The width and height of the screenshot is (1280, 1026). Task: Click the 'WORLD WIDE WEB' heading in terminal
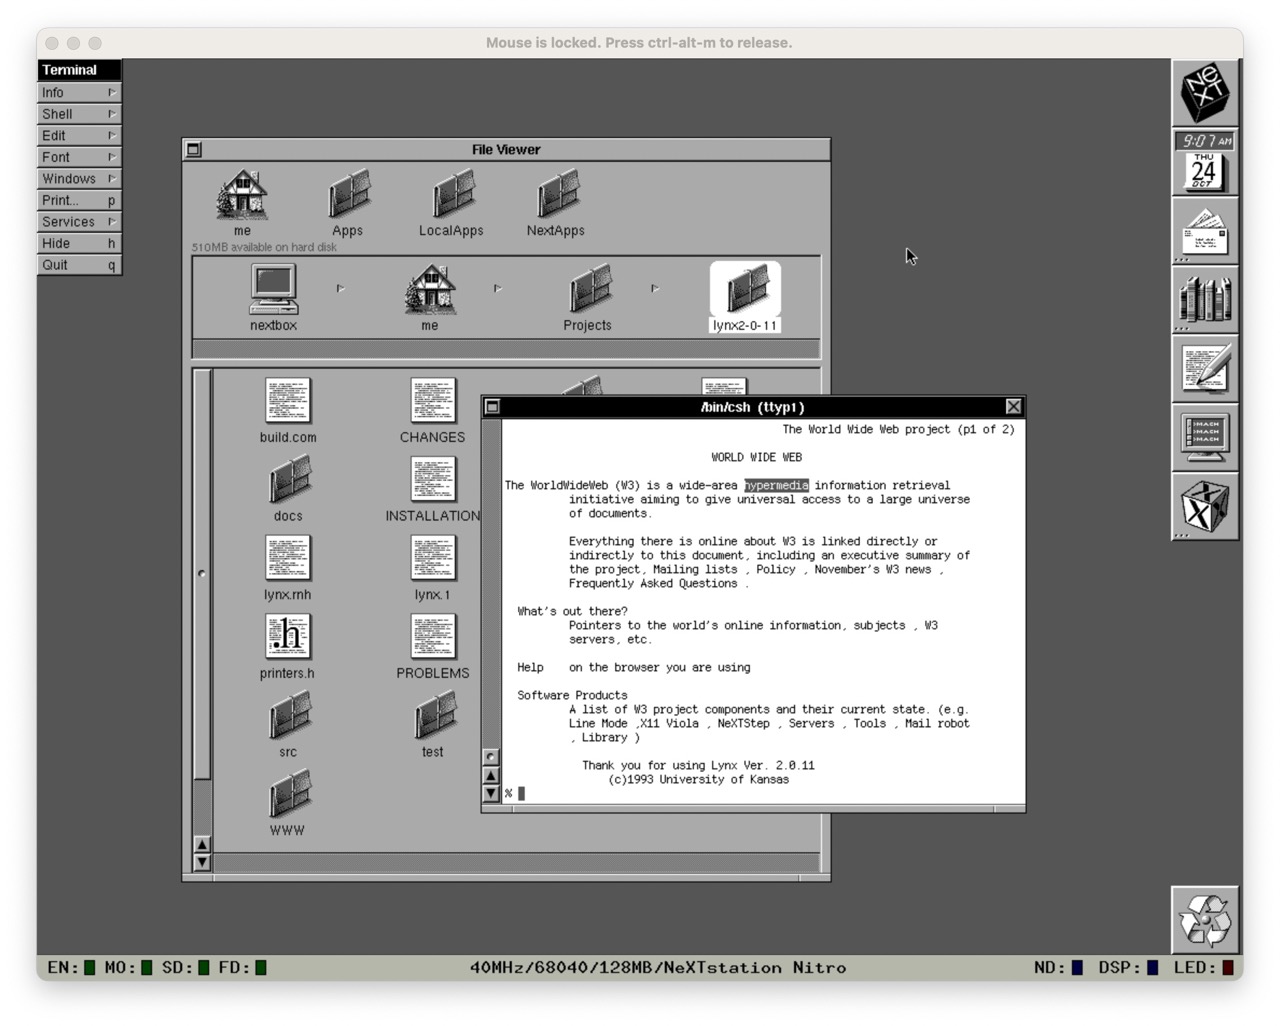(757, 458)
